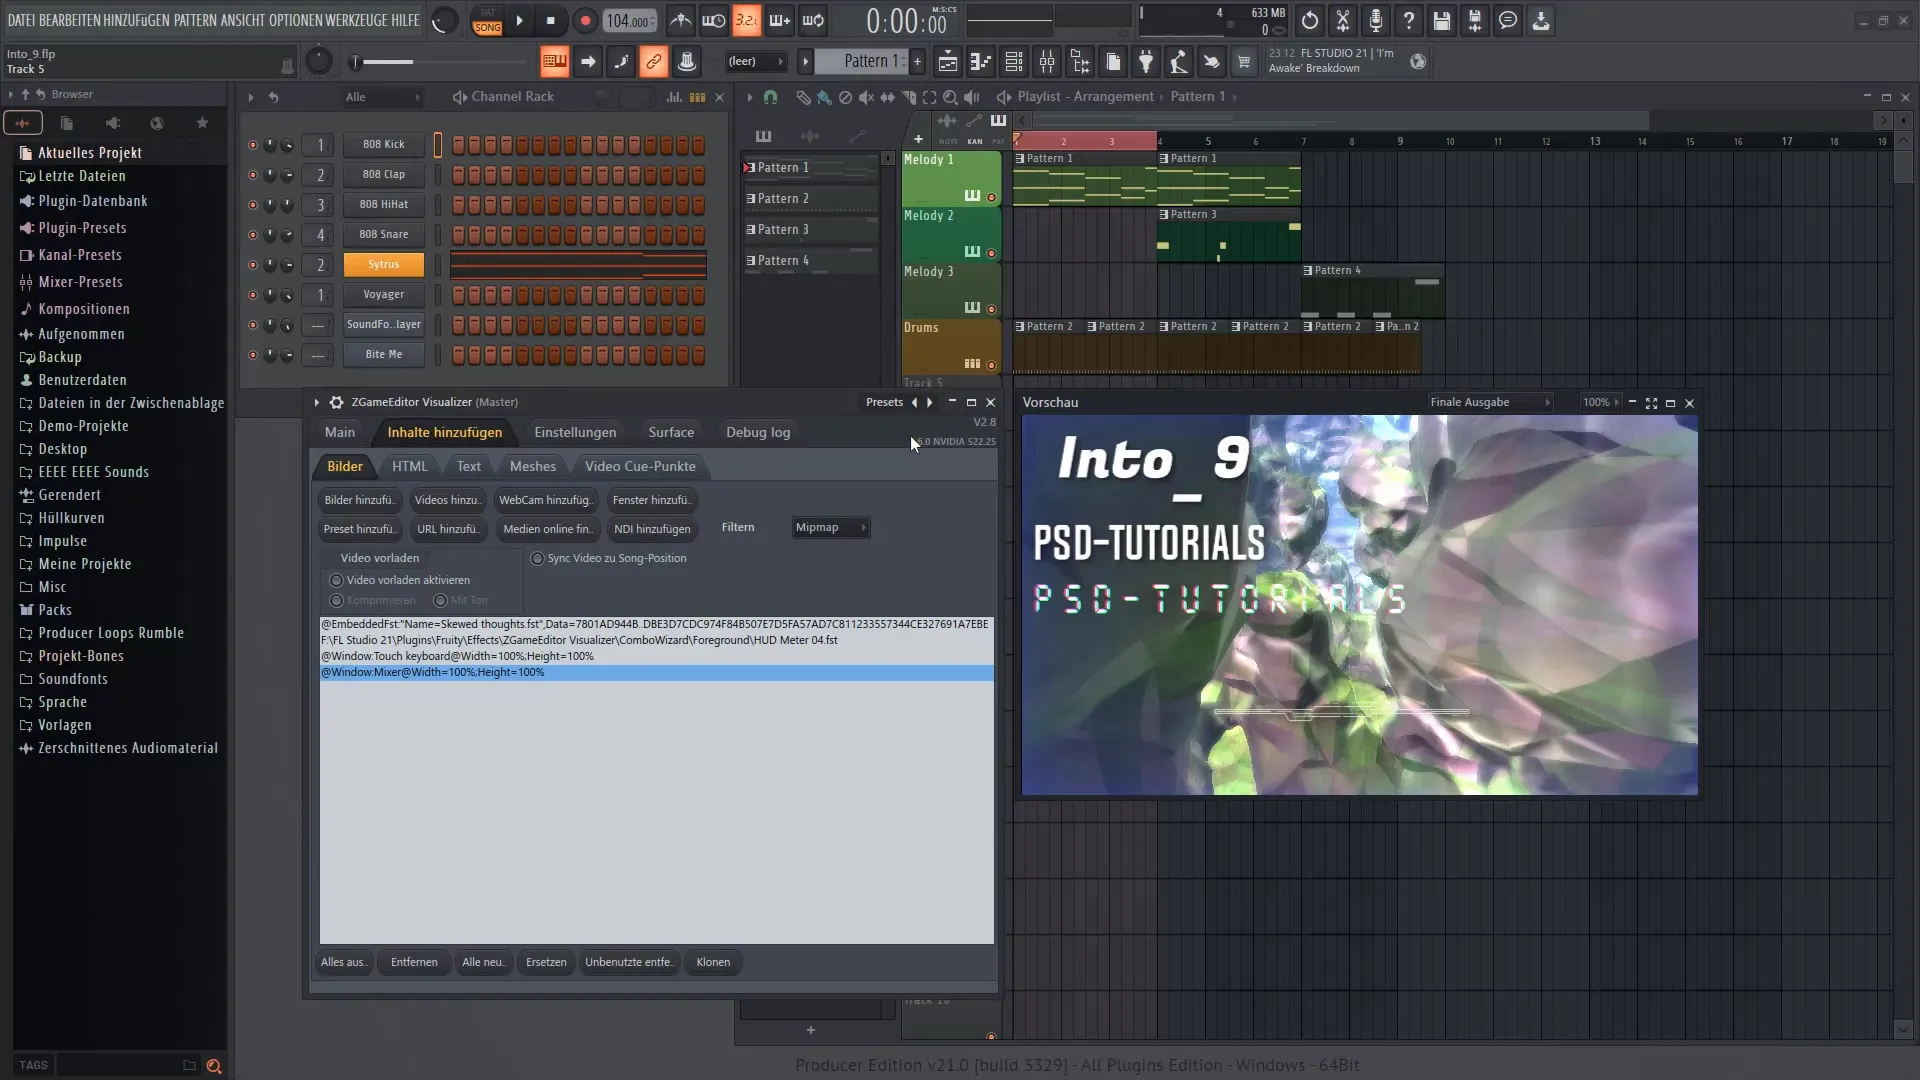The width and height of the screenshot is (1920, 1080).
Task: Open Filtern dropdown in Bilder panel
Action: tap(832, 527)
